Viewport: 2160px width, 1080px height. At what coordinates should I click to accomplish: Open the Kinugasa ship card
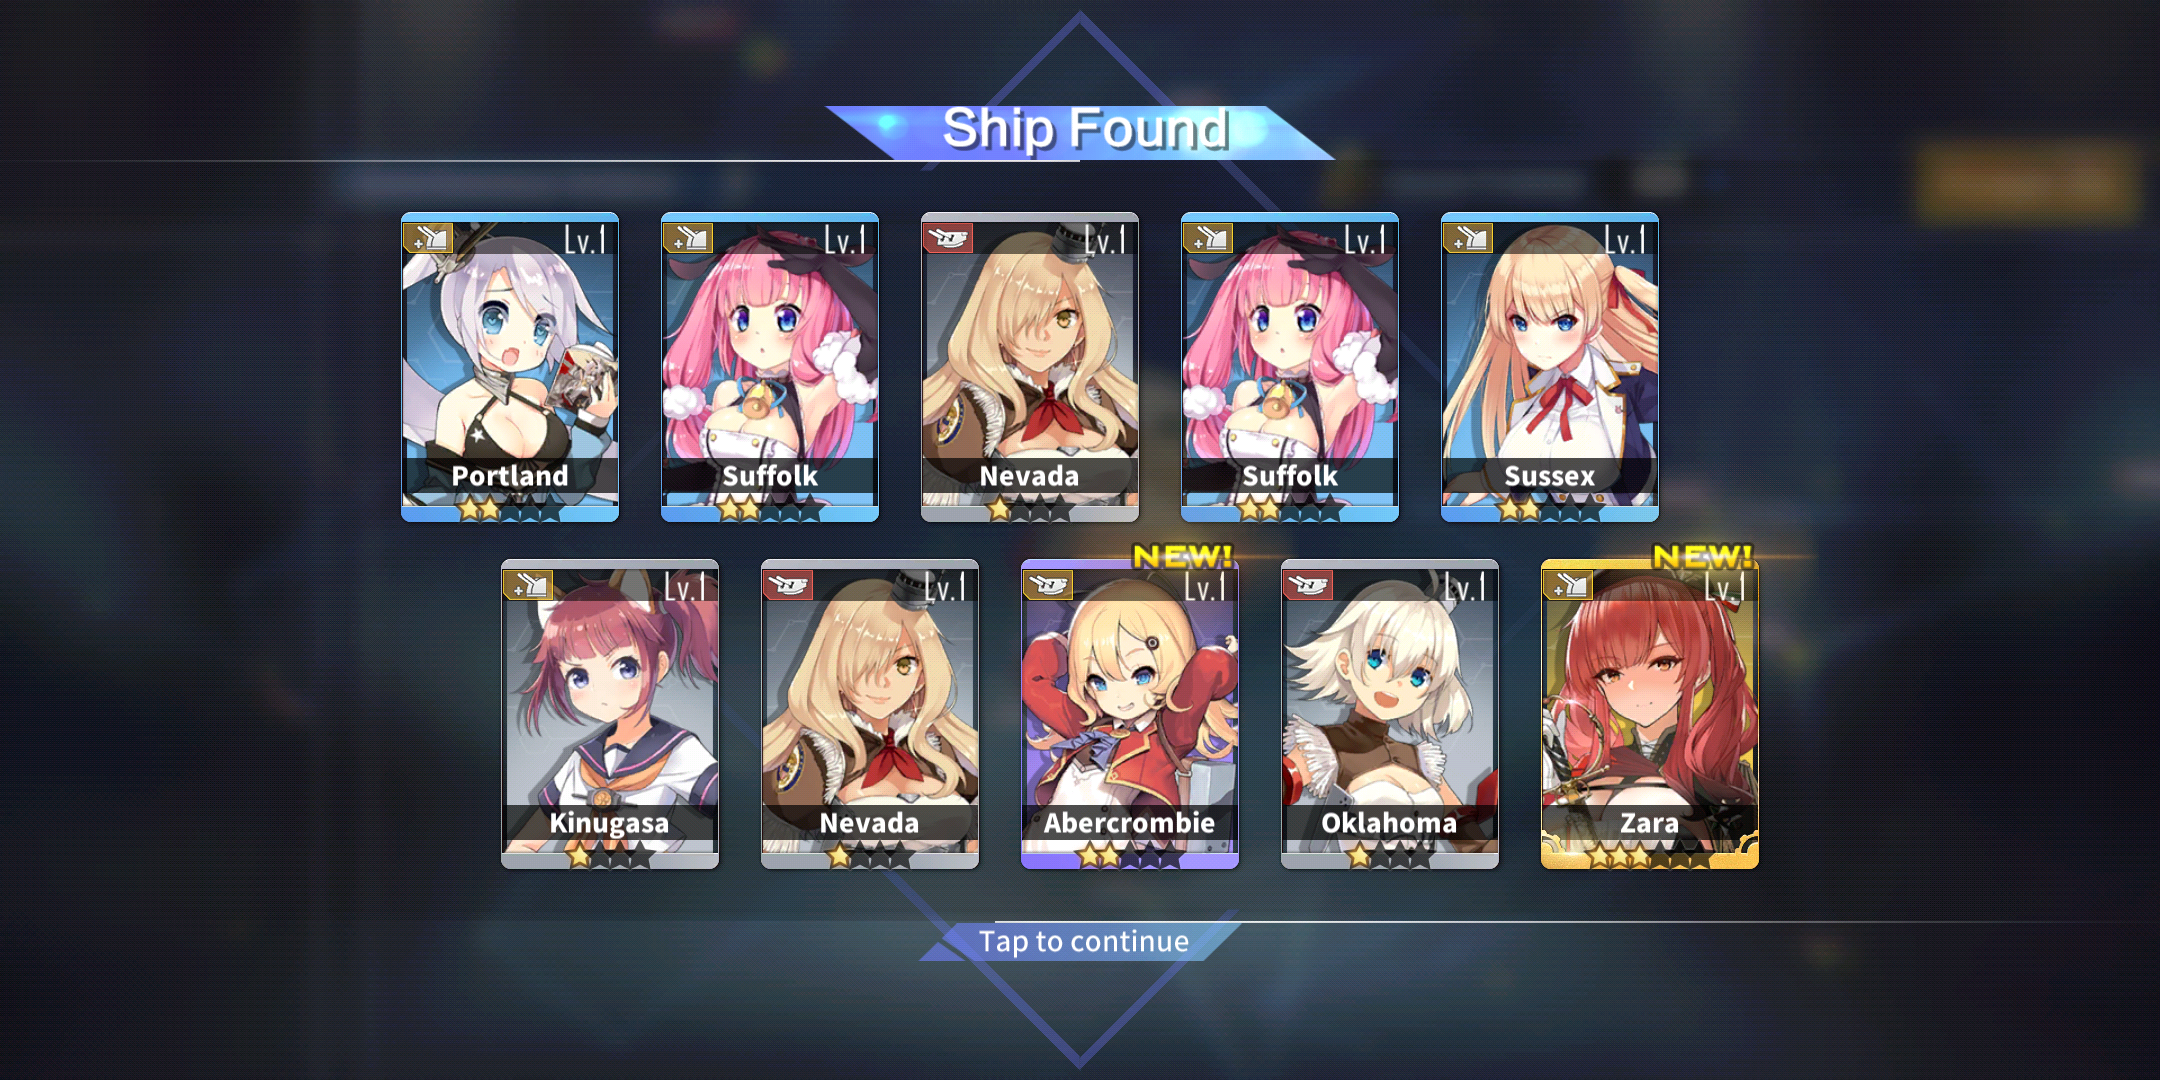pyautogui.click(x=610, y=714)
